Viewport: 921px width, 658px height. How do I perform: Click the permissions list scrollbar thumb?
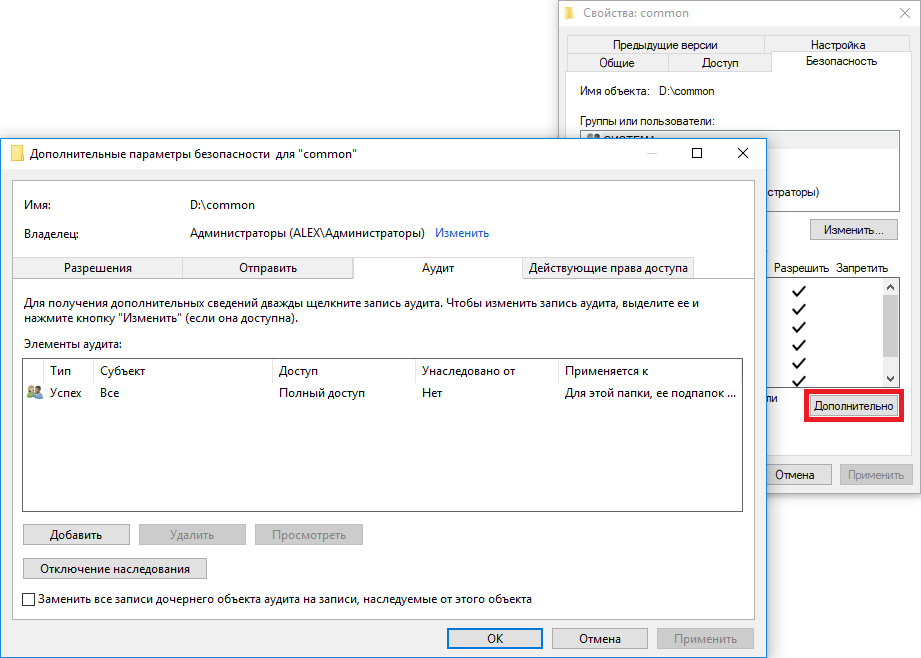[890, 325]
